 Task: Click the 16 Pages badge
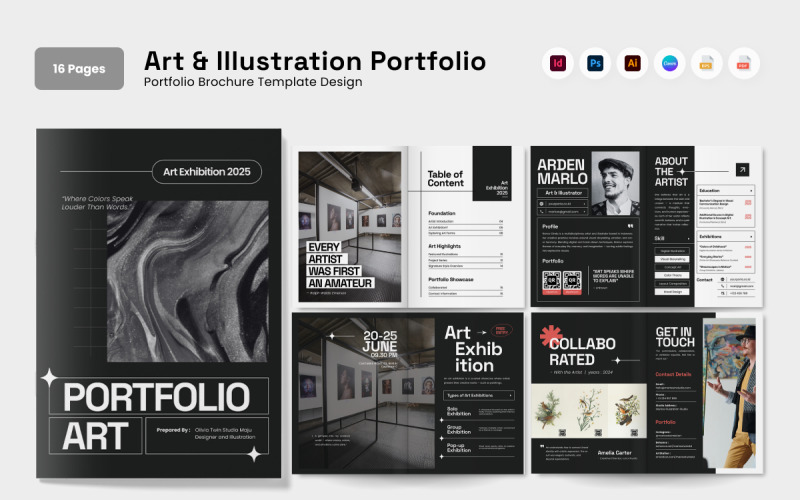[79, 68]
